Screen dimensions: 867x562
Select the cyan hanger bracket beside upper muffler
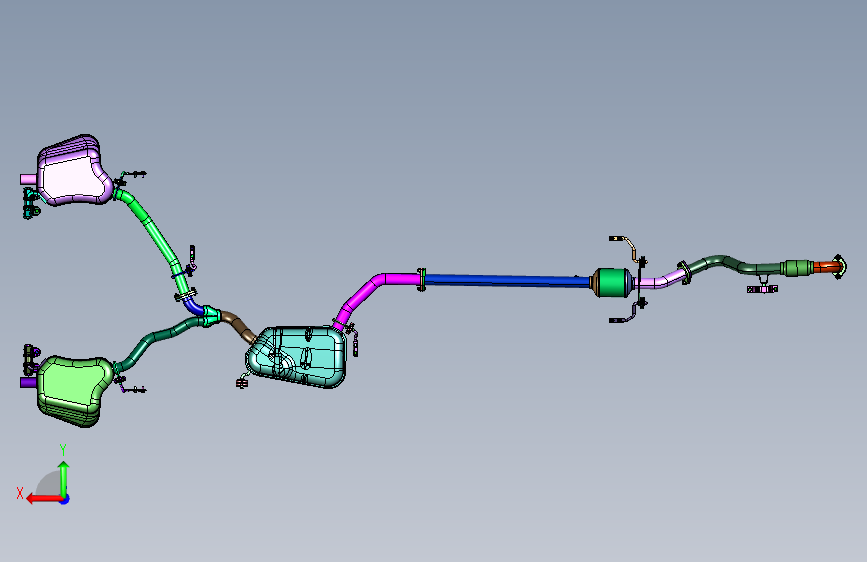(x=30, y=203)
